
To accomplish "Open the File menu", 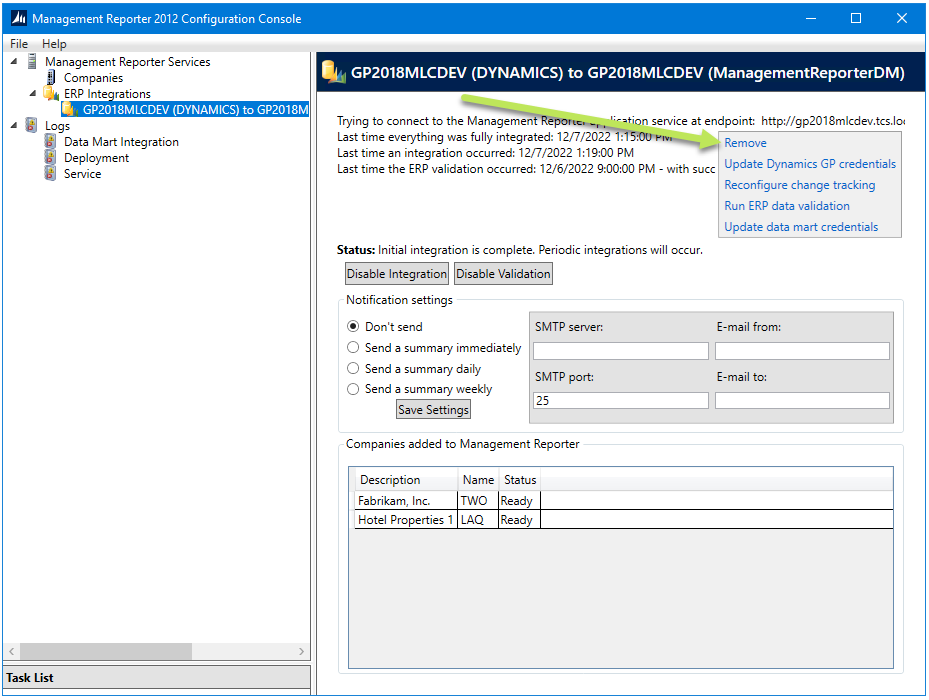I will (18, 43).
